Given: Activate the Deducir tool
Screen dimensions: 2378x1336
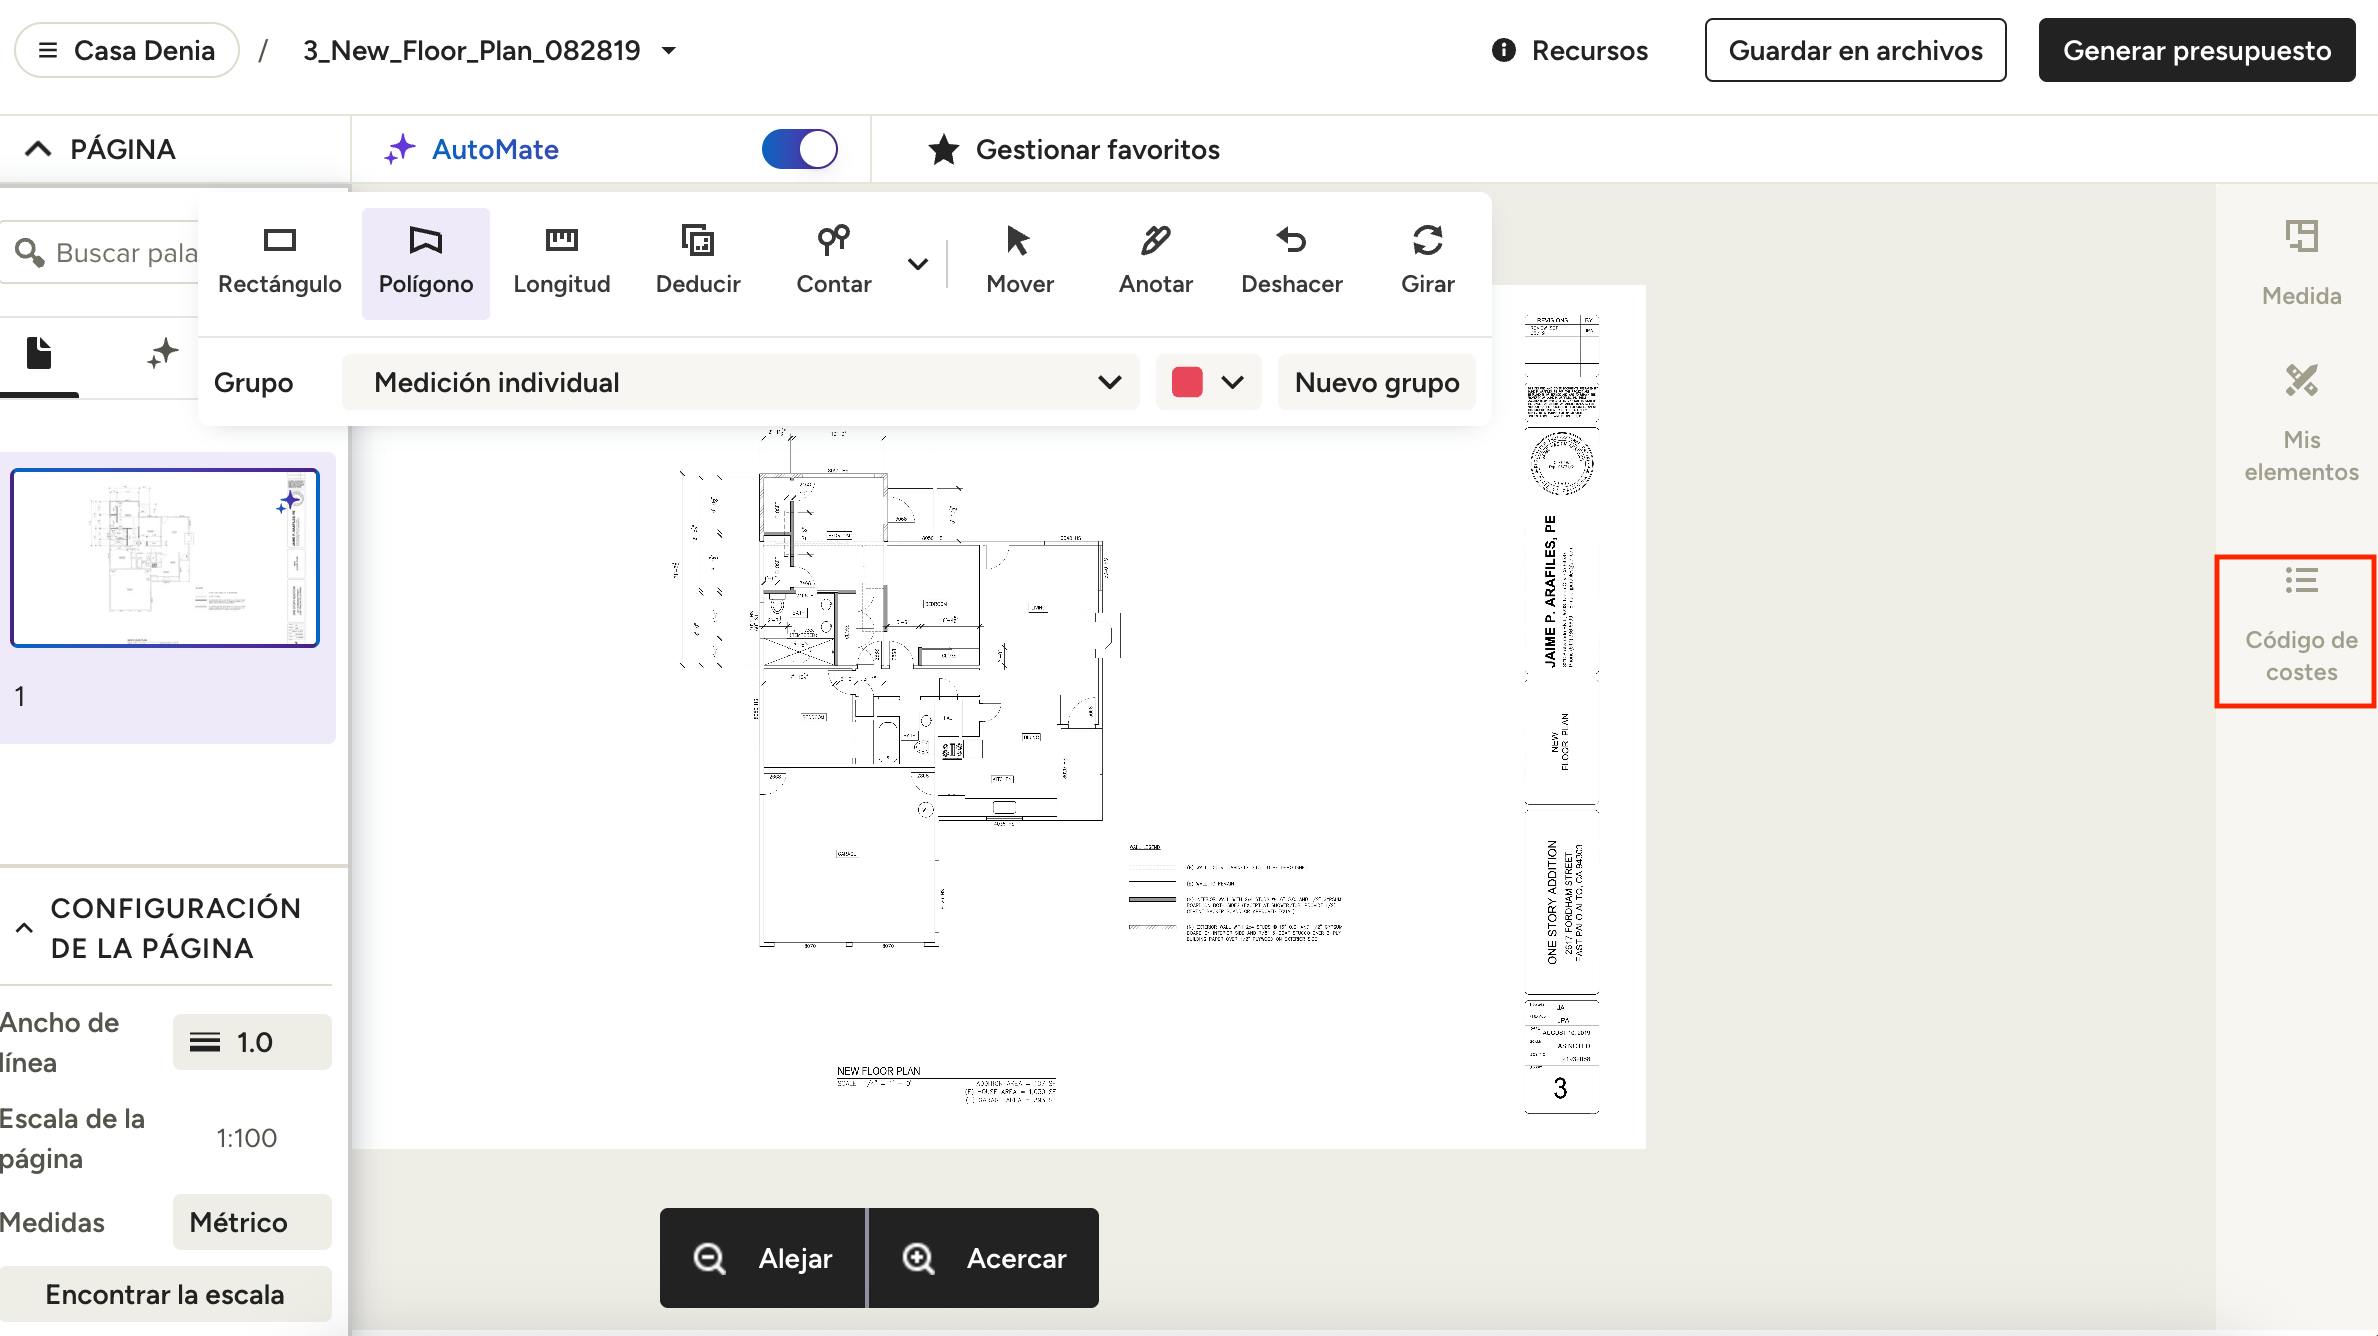Looking at the screenshot, I should (x=698, y=263).
